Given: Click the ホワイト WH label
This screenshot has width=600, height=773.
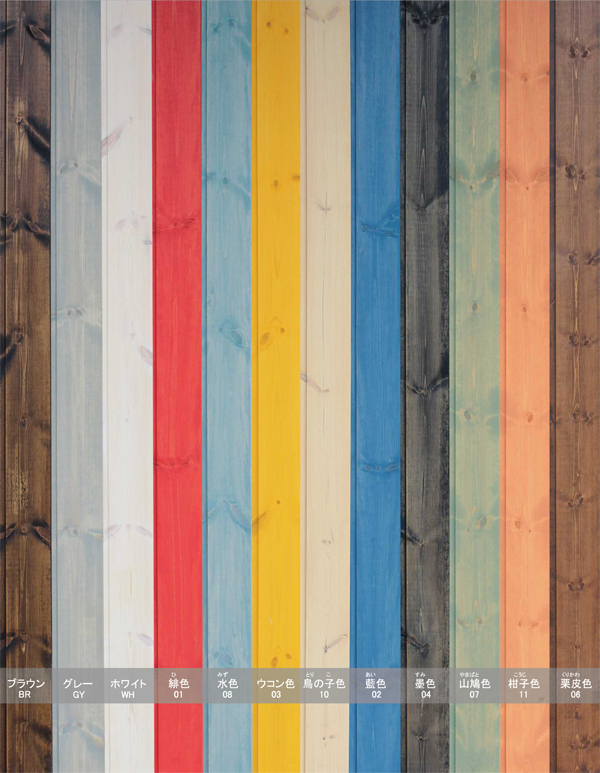Looking at the screenshot, I should point(127,687).
